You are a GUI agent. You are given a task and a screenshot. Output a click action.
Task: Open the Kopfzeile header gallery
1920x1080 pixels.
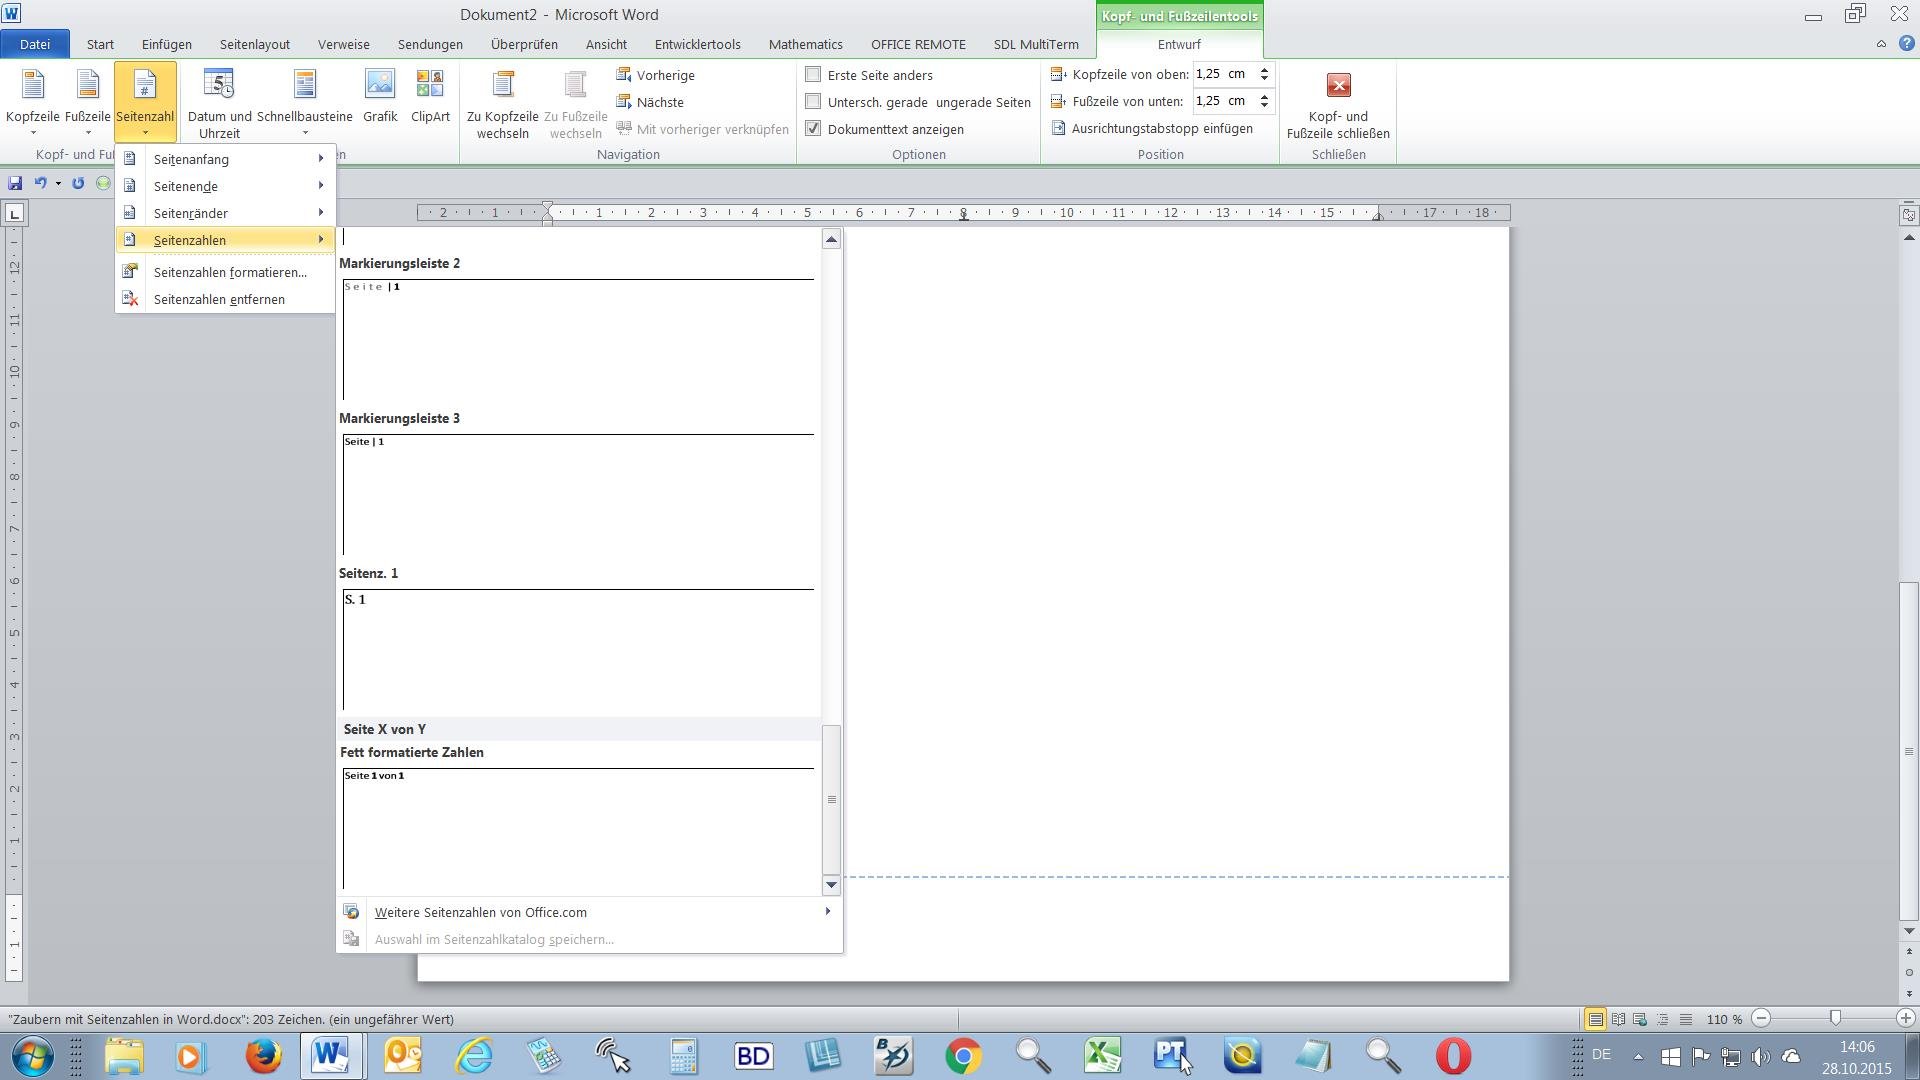33,102
